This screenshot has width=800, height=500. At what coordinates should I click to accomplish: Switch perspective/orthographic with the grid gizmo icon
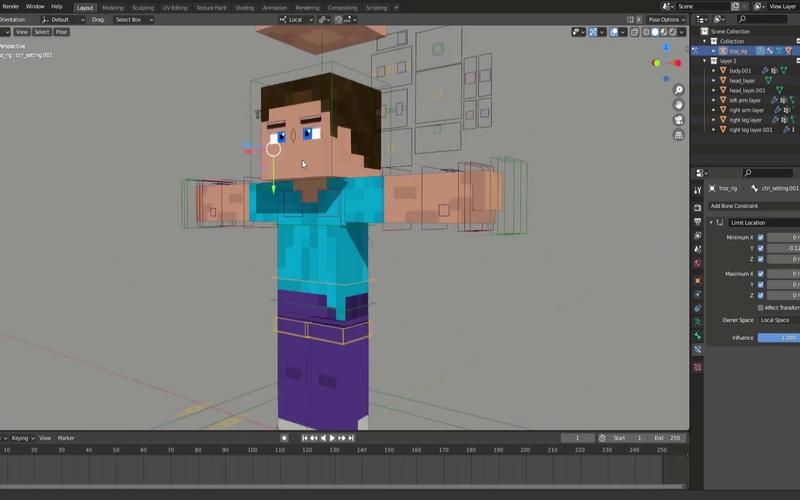click(679, 135)
